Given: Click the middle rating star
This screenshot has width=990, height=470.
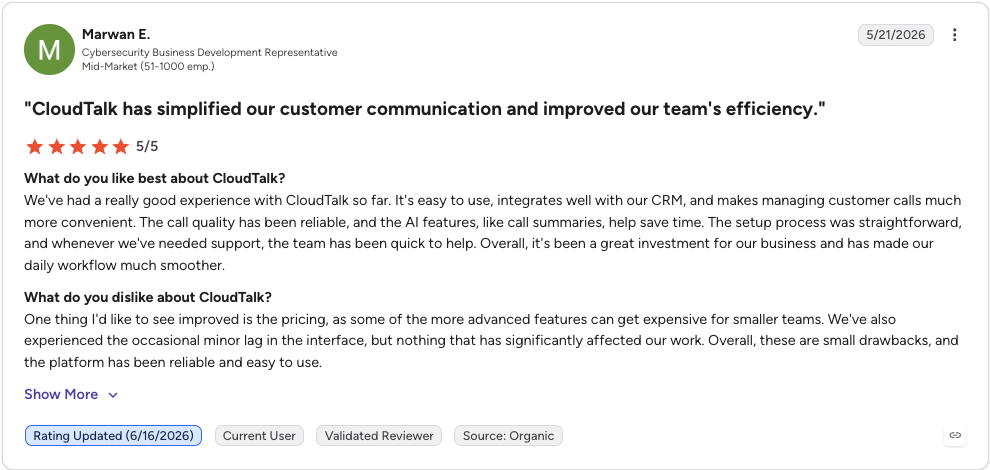Looking at the screenshot, I should coord(78,147).
